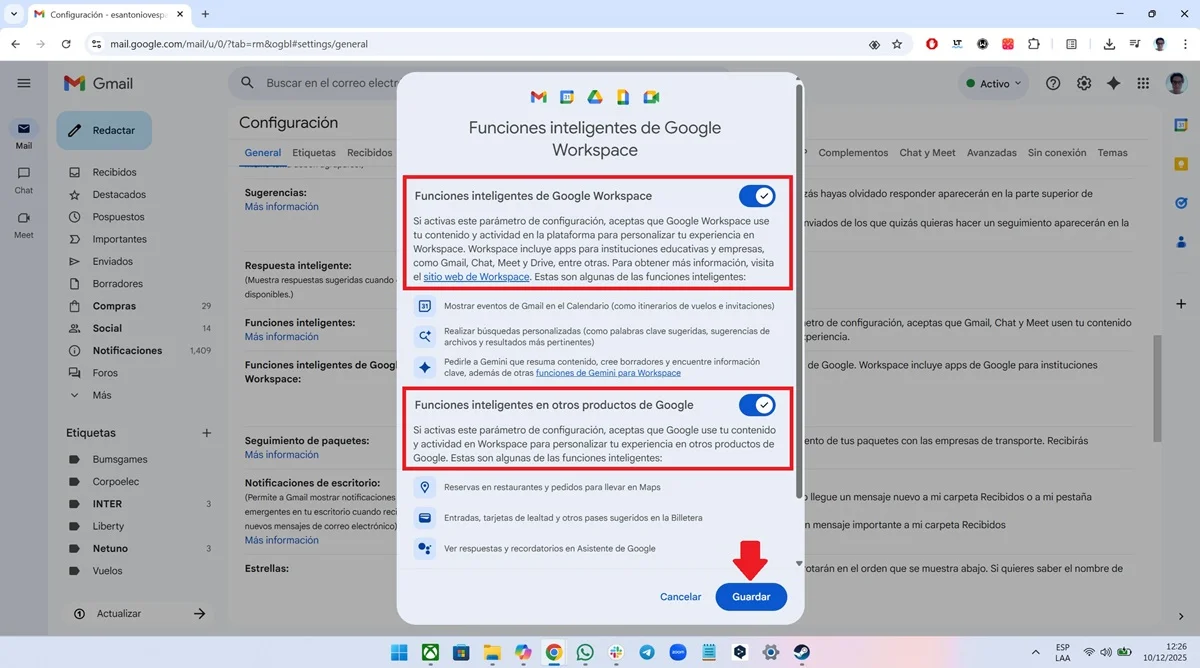The height and width of the screenshot is (668, 1200).
Task: Create new label with plus icon
Action: 207,433
